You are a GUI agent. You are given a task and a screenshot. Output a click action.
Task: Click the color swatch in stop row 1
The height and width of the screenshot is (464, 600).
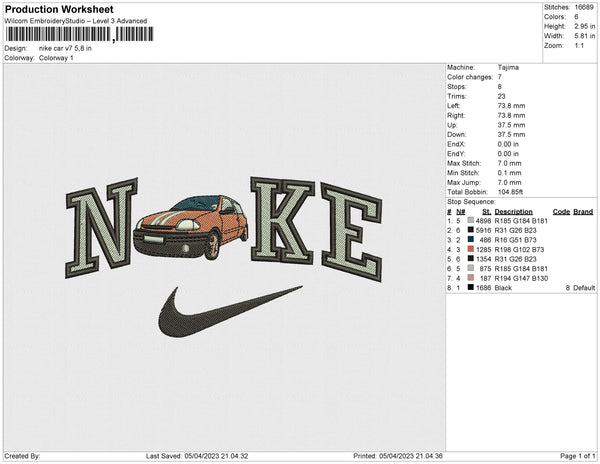coord(471,220)
